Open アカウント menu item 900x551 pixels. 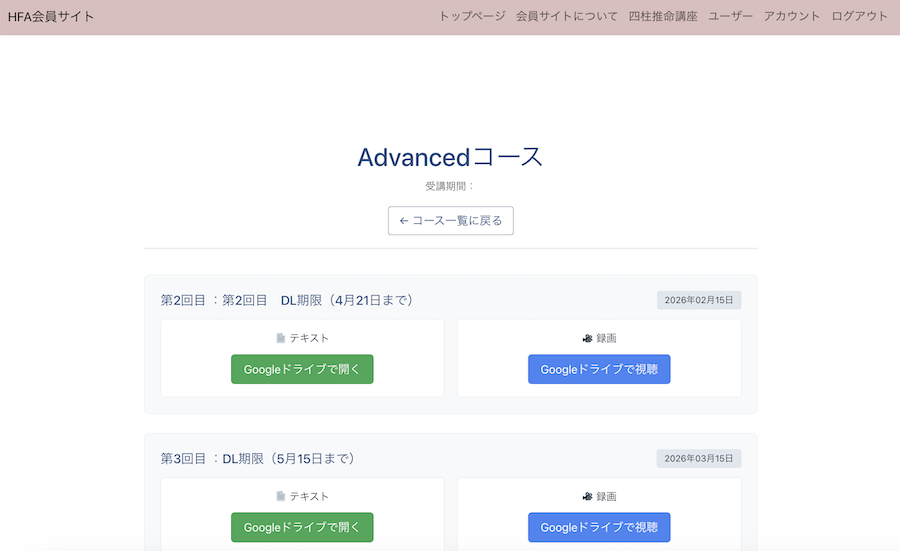tap(792, 16)
